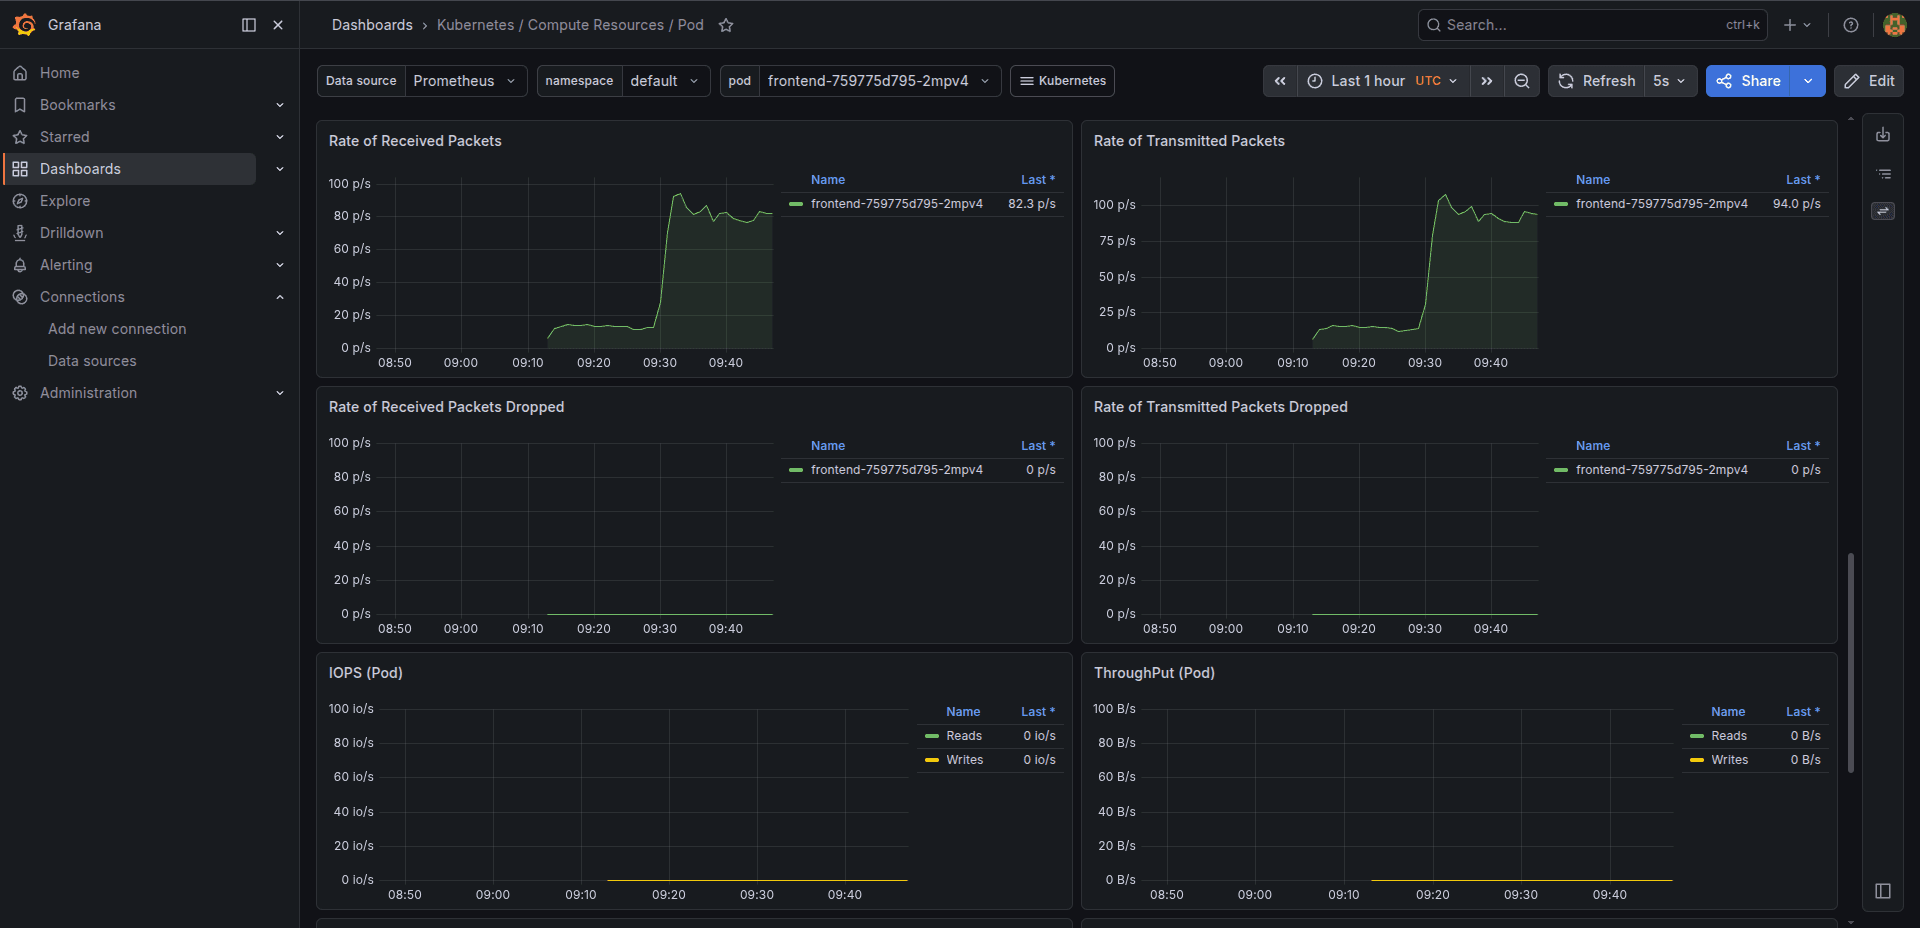Toggle Writes series in IOPS (Pod) legend
The width and height of the screenshot is (1920, 928).
(x=965, y=760)
